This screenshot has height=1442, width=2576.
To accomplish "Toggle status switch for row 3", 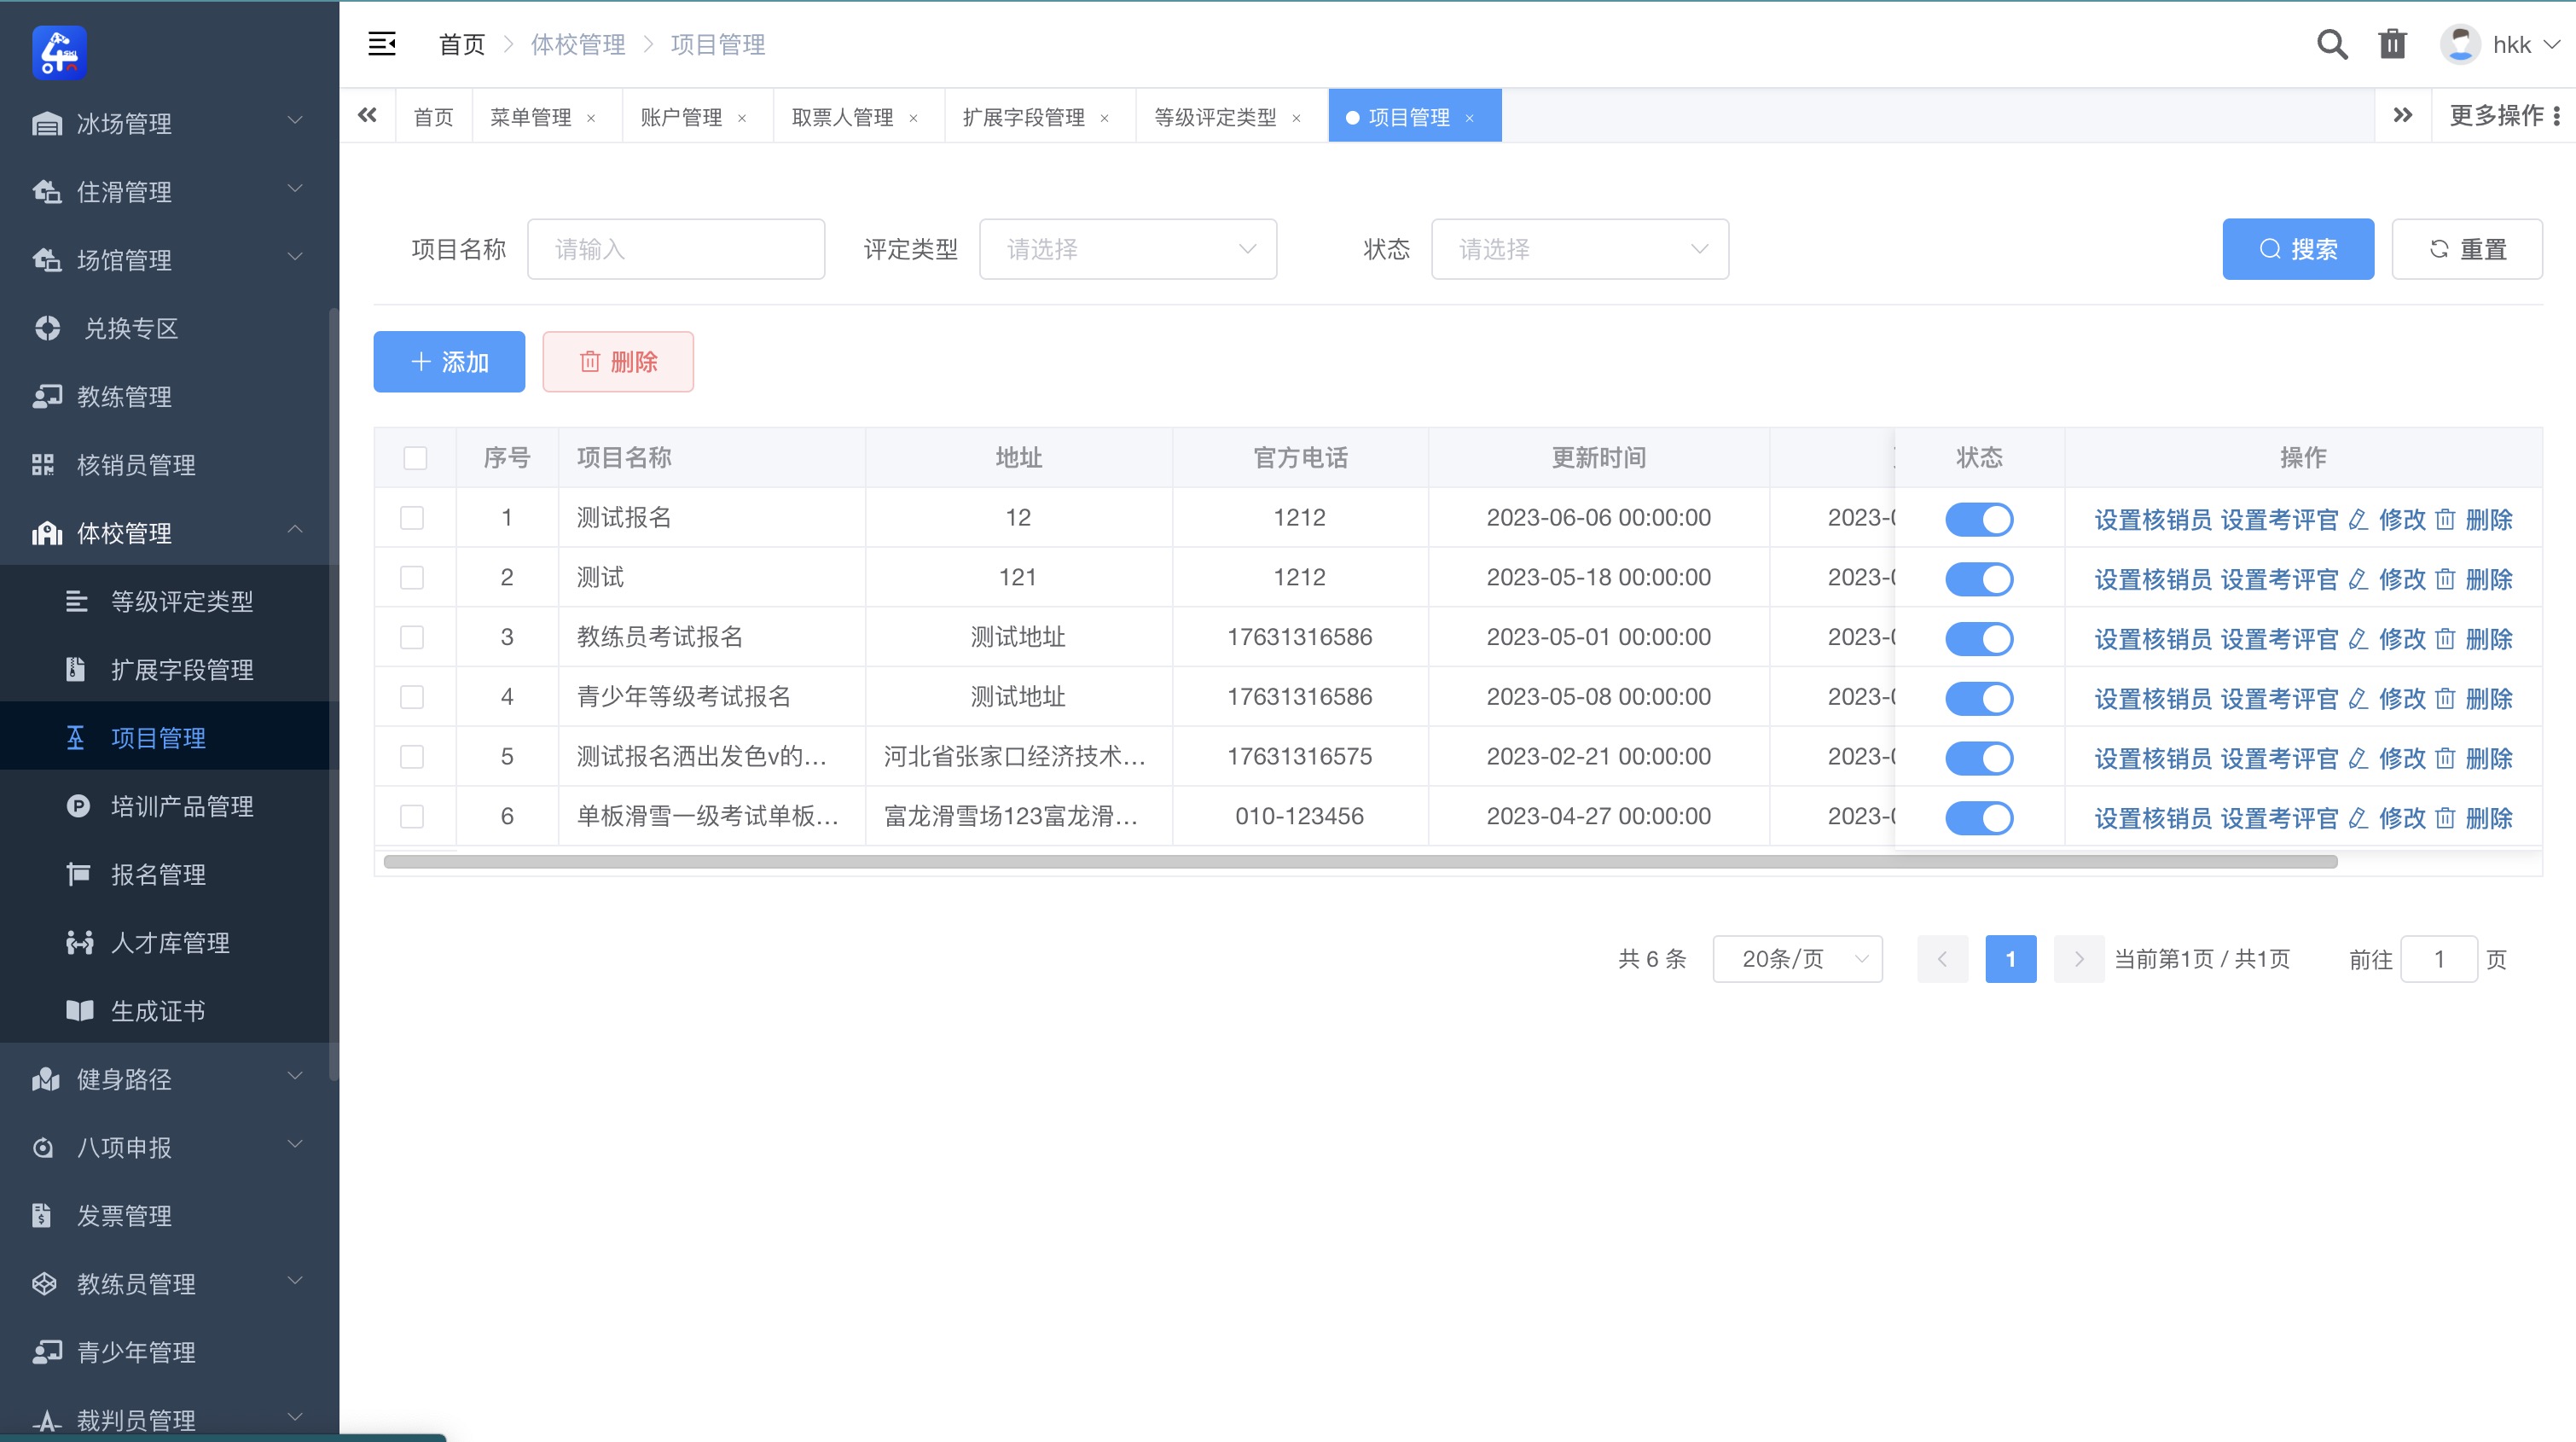I will tap(1978, 638).
